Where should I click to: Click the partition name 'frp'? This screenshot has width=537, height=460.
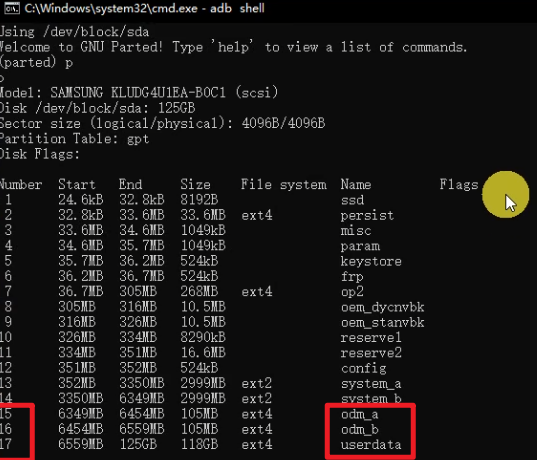point(352,277)
